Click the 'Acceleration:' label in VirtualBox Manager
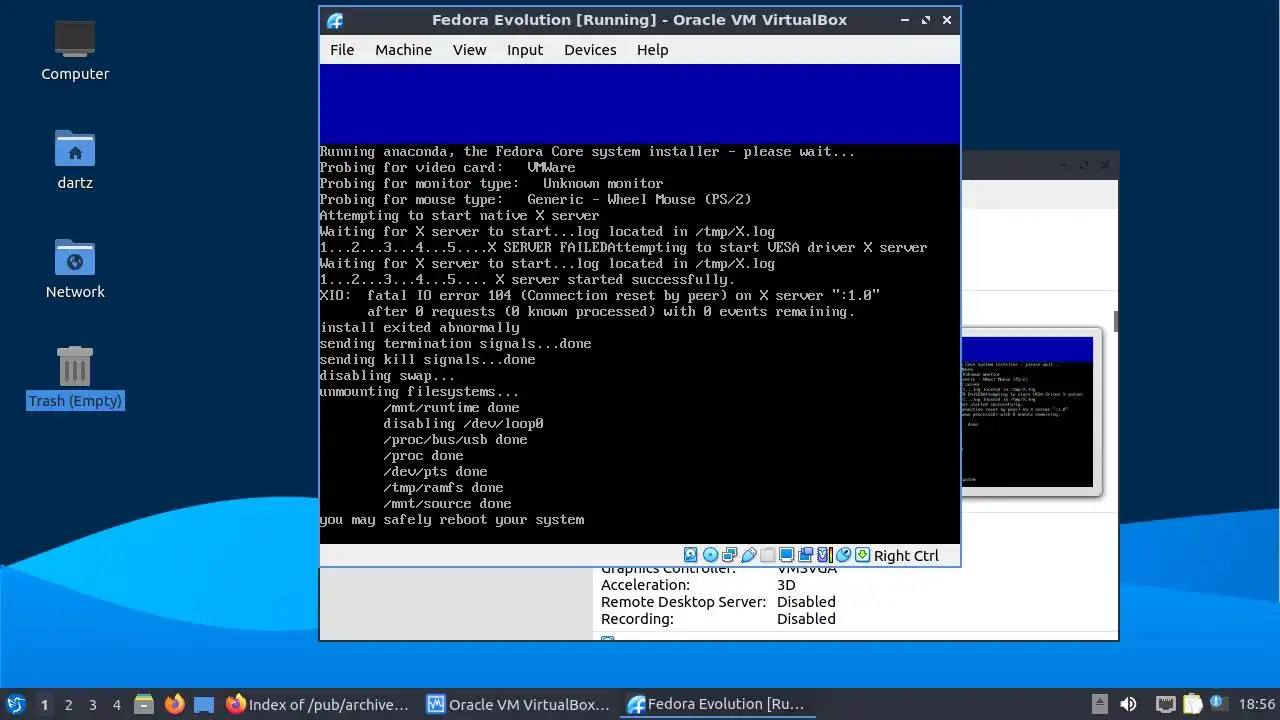Image resolution: width=1280 pixels, height=720 pixels. click(645, 585)
